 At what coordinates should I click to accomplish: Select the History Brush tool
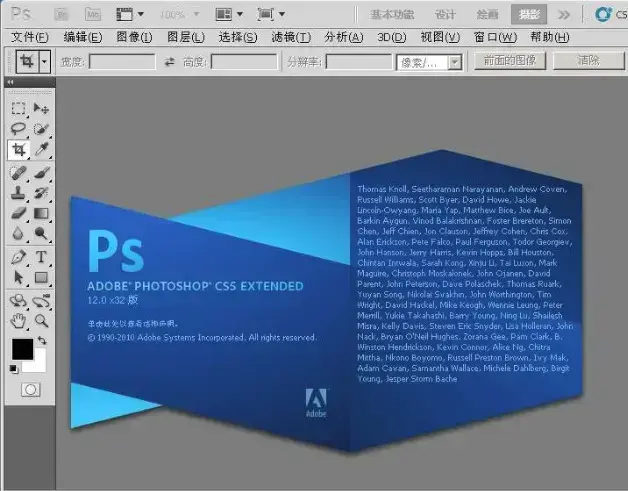(x=41, y=193)
